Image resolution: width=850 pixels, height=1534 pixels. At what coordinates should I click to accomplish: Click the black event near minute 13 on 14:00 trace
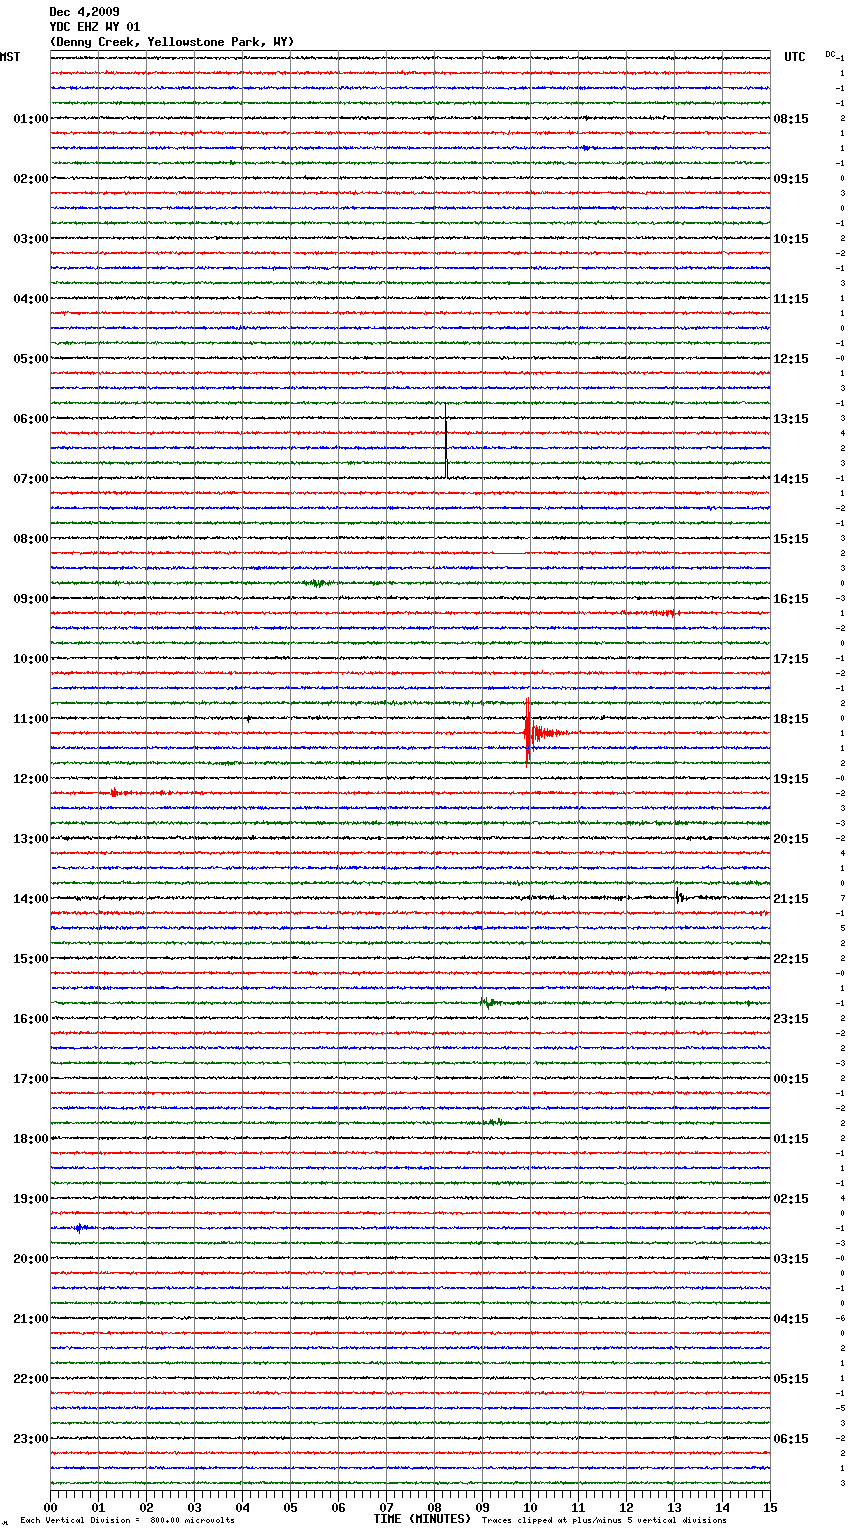point(681,896)
